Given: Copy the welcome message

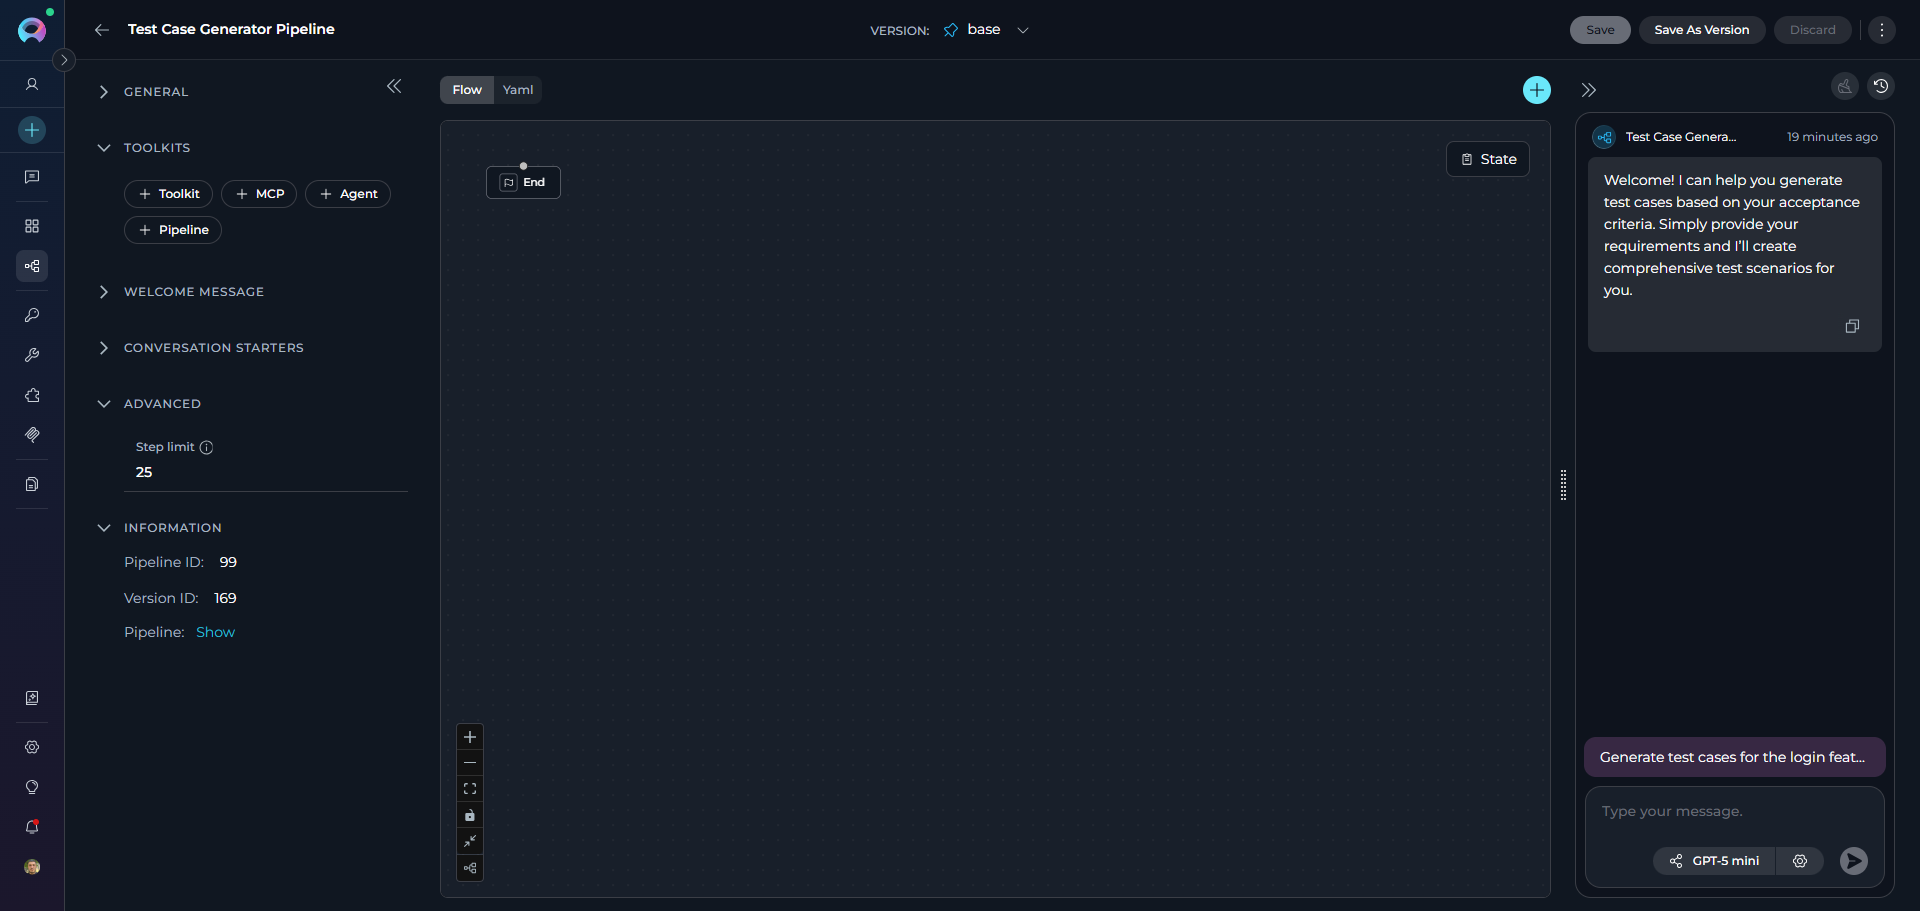Looking at the screenshot, I should click(x=1852, y=326).
